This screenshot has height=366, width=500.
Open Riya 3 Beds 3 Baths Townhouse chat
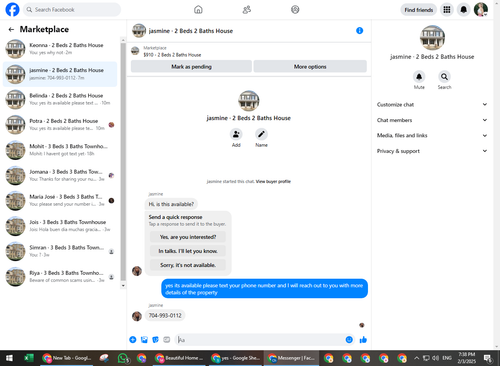pyautogui.click(x=60, y=276)
